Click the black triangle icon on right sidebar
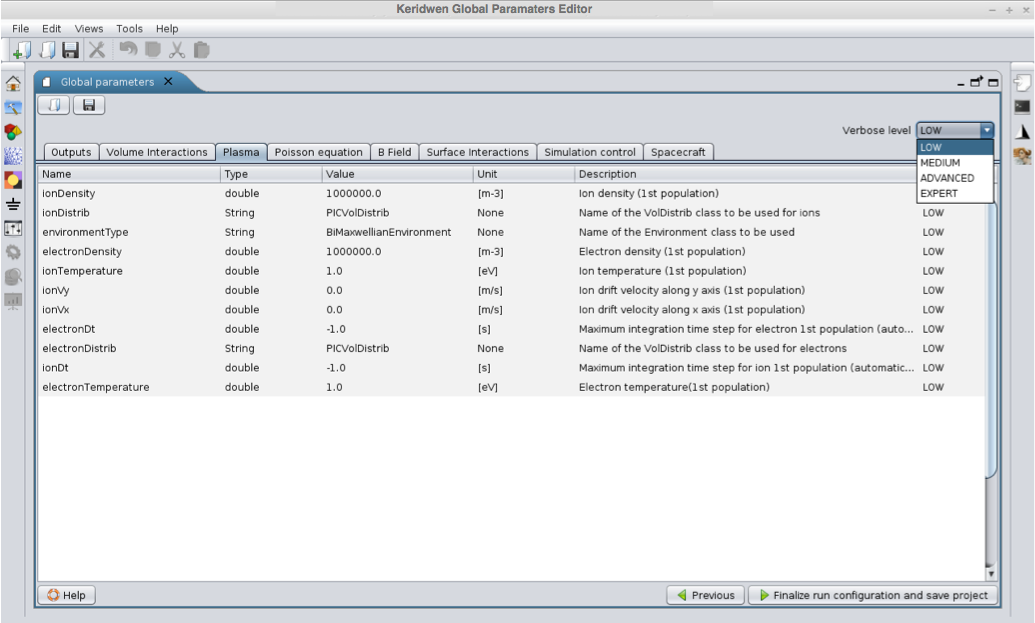Viewport: 1035px width, 623px height. [1022, 132]
